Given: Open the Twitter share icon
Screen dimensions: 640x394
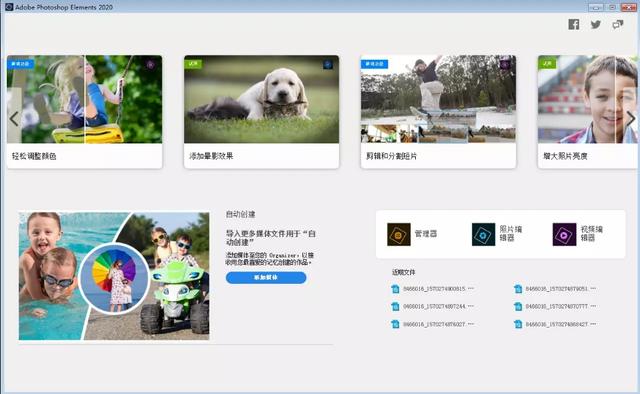Looking at the screenshot, I should pyautogui.click(x=596, y=24).
